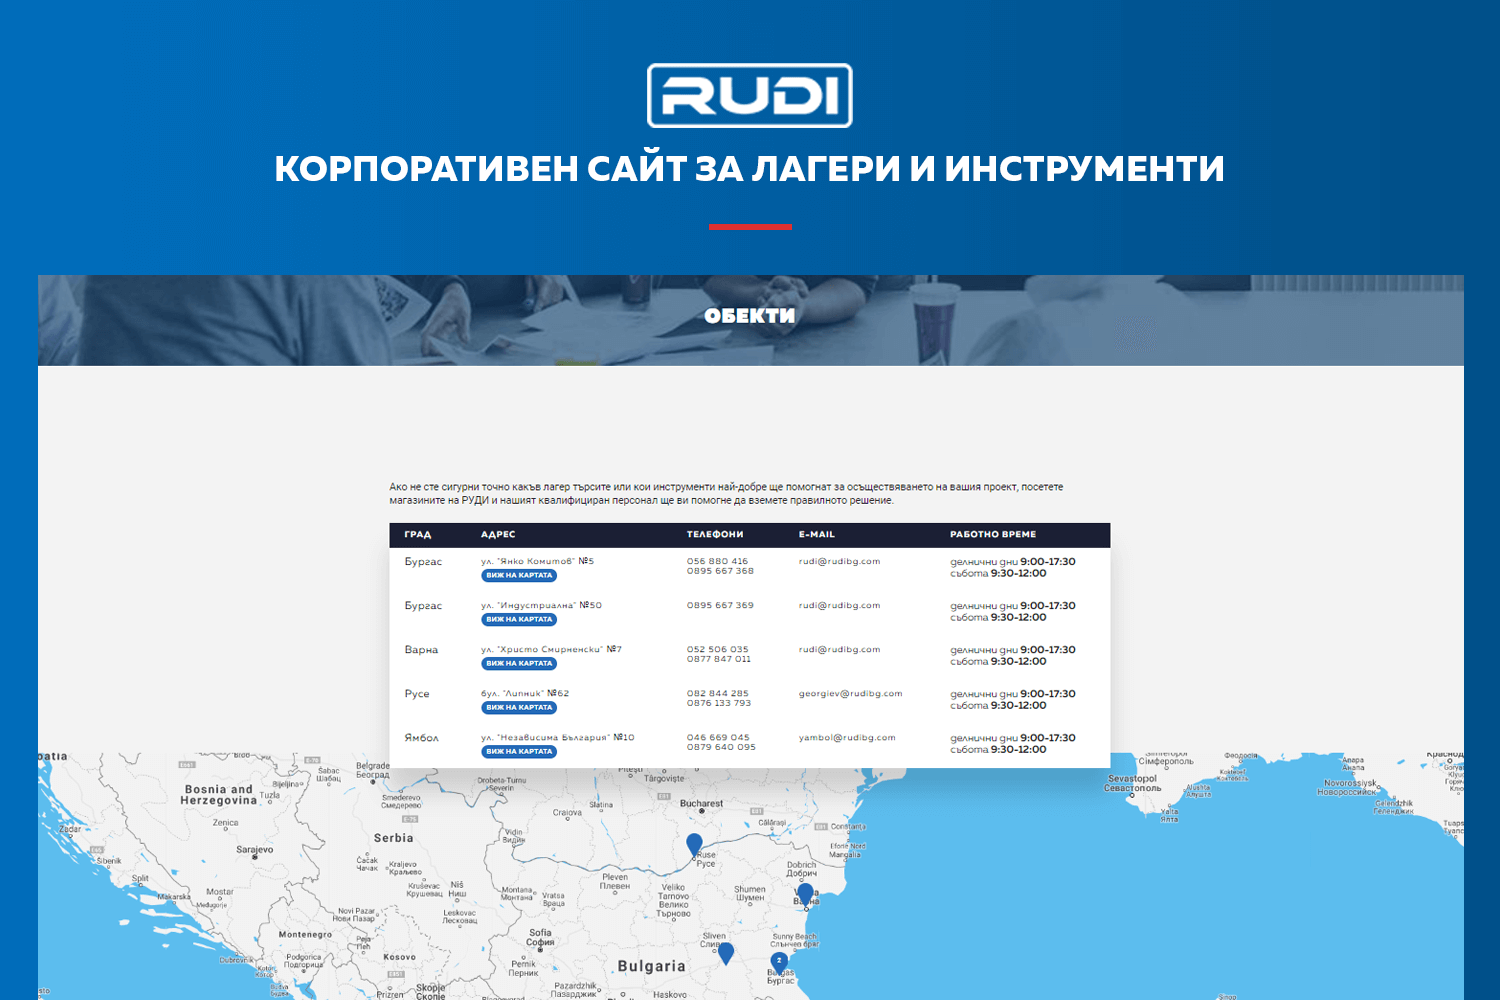The image size is (1500, 1000).
Task: Open ВИЖ НА КАРТАТА for the Русе row
Action: (x=521, y=707)
